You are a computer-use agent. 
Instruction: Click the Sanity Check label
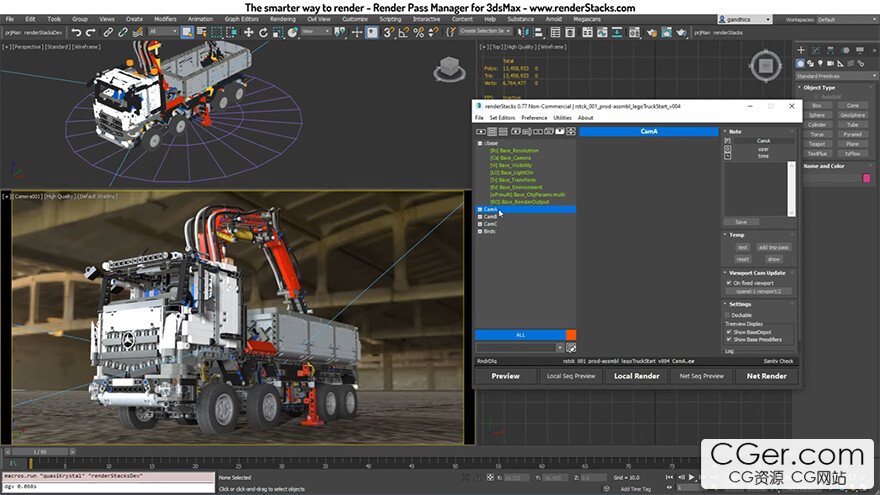click(778, 361)
